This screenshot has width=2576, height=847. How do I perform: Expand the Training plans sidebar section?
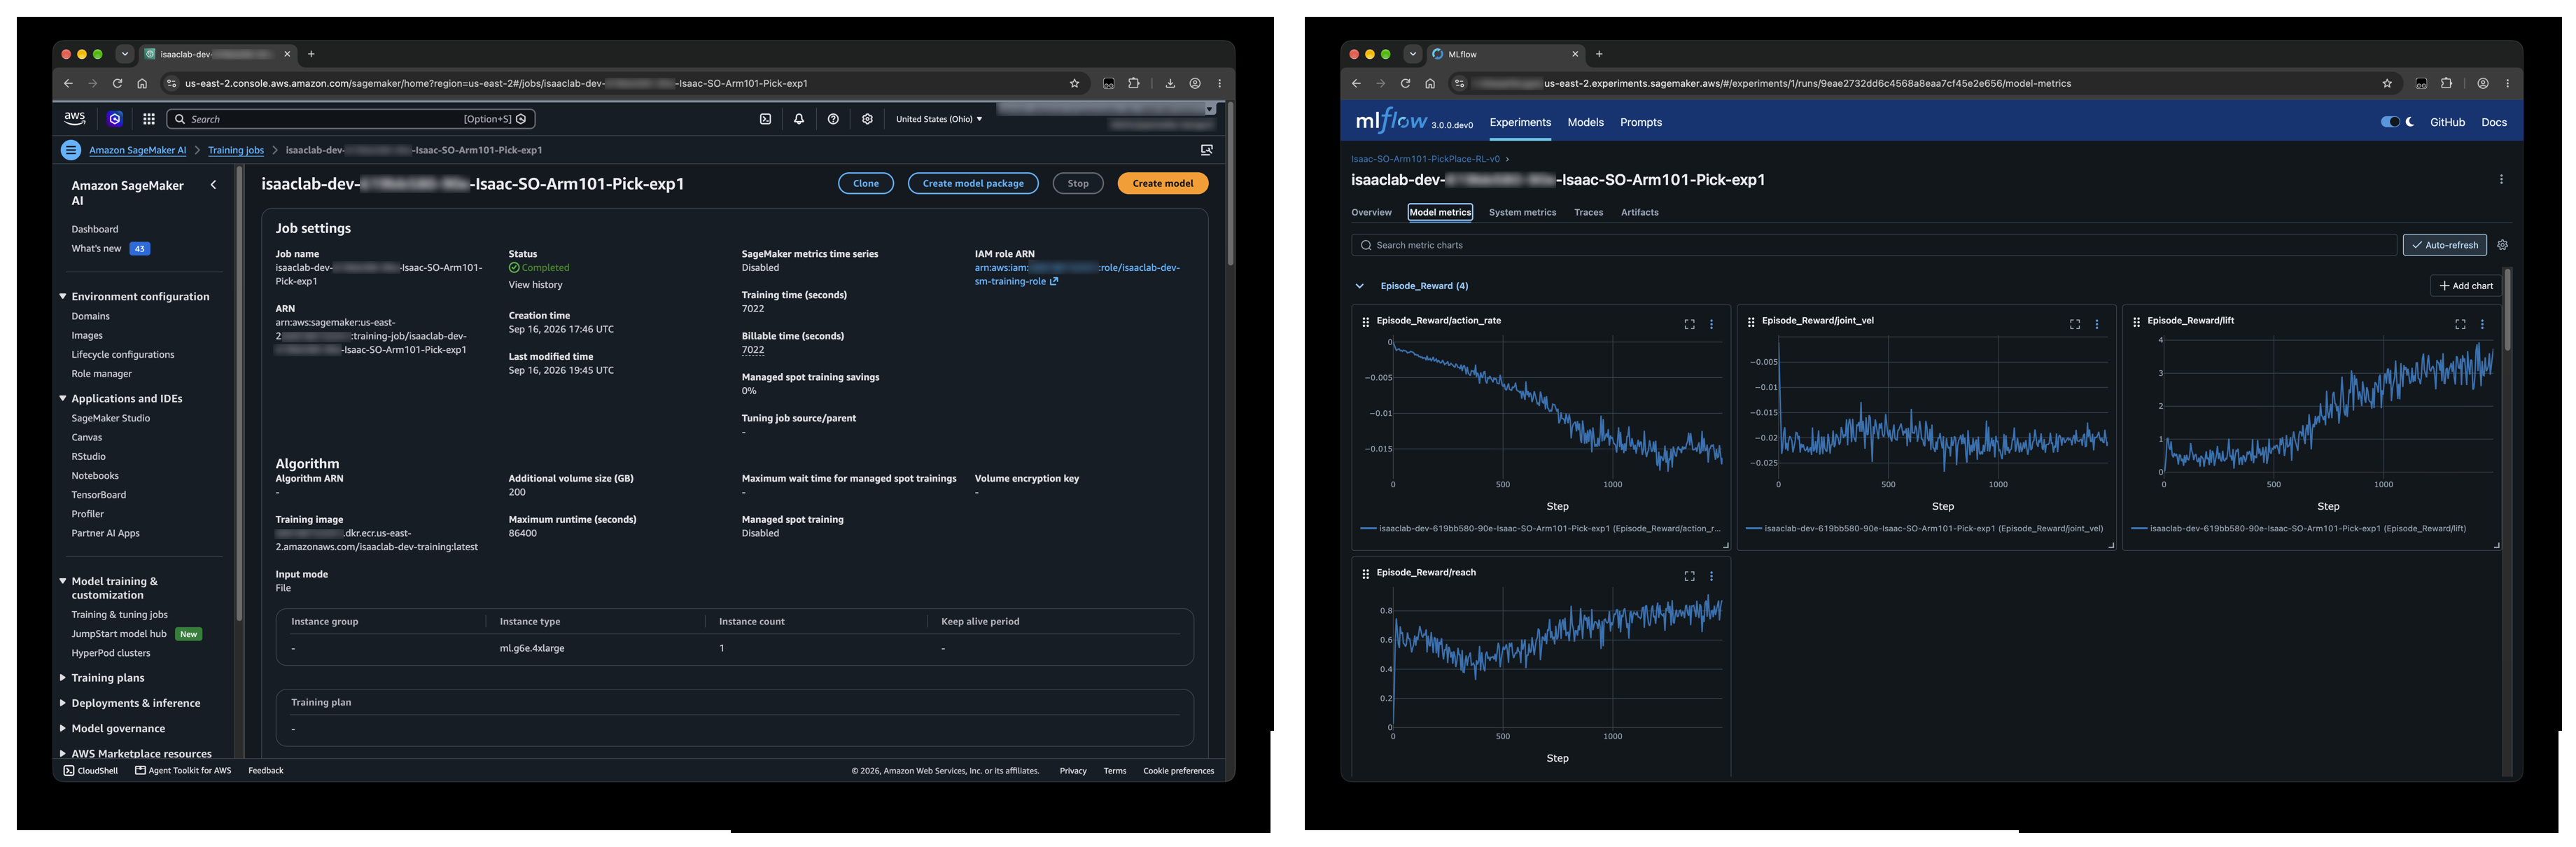(62, 678)
